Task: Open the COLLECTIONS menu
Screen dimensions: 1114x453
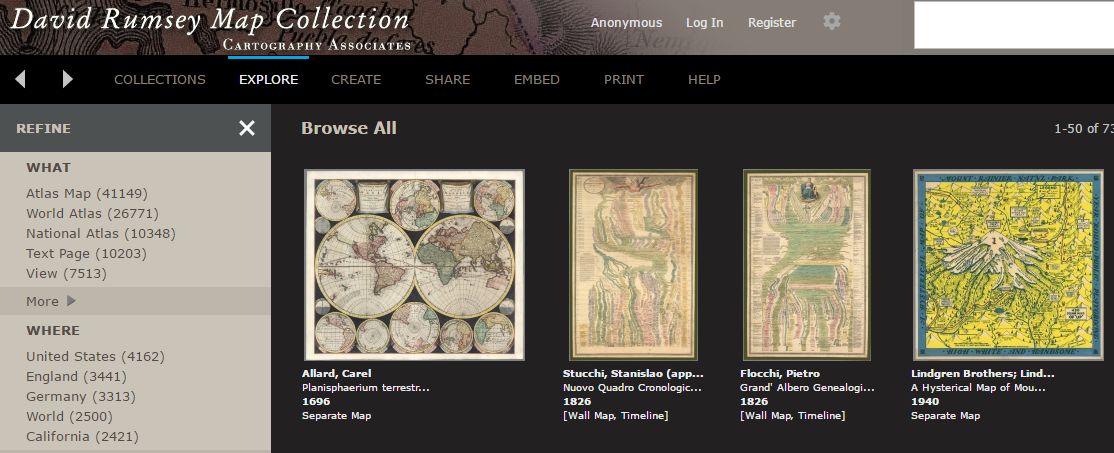Action: (x=160, y=80)
